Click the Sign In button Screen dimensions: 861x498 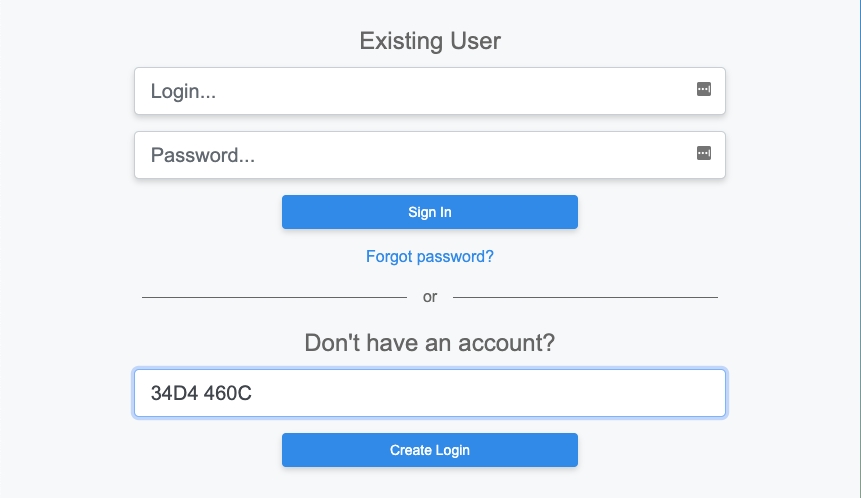coord(430,212)
